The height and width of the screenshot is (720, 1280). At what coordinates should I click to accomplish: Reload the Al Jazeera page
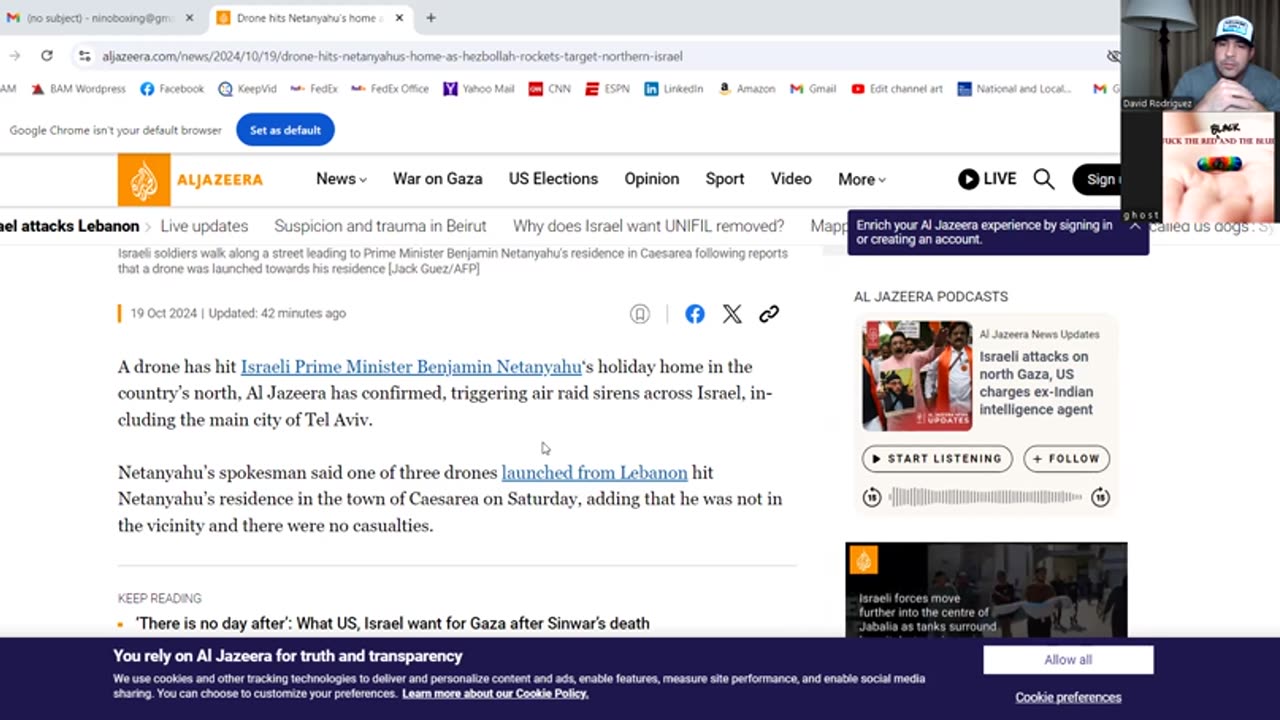pos(46,56)
